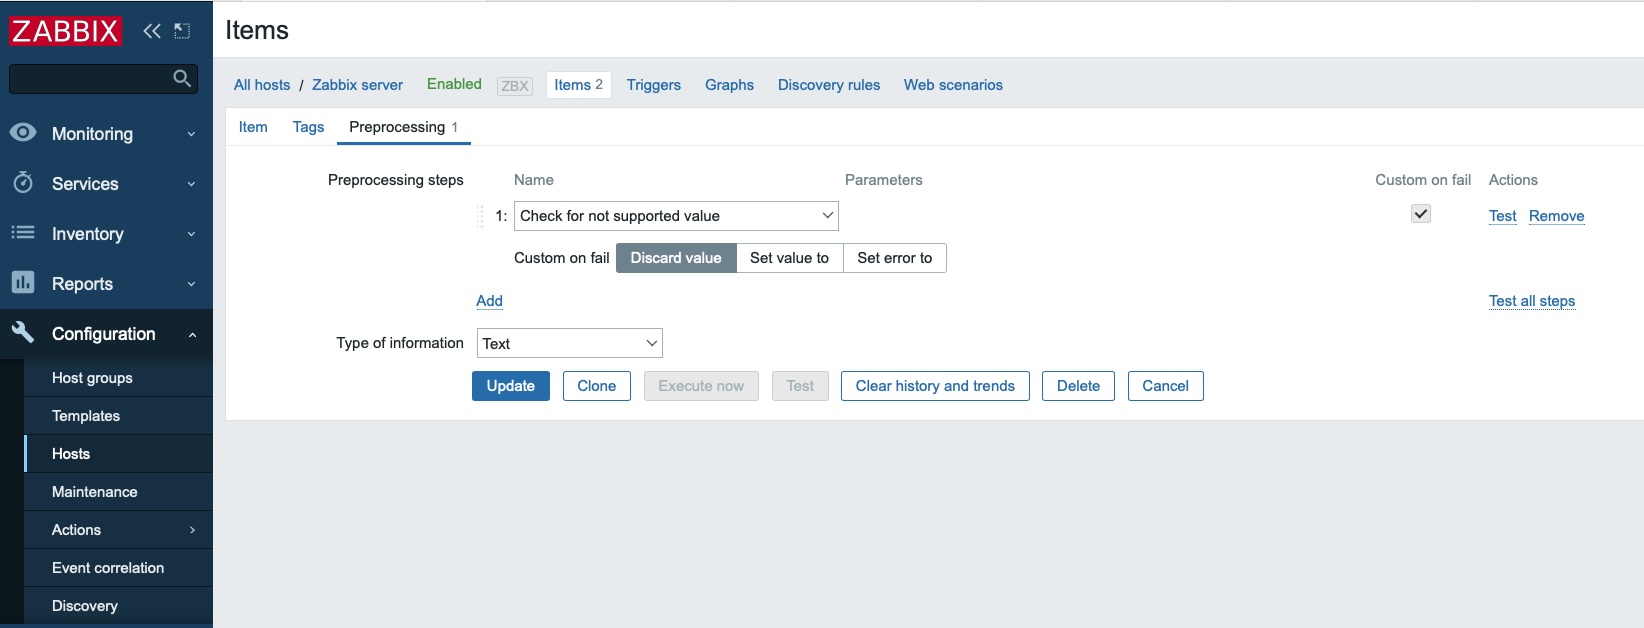Image resolution: width=1644 pixels, height=628 pixels.
Task: Click Clear history and trends button
Action: tap(935, 386)
